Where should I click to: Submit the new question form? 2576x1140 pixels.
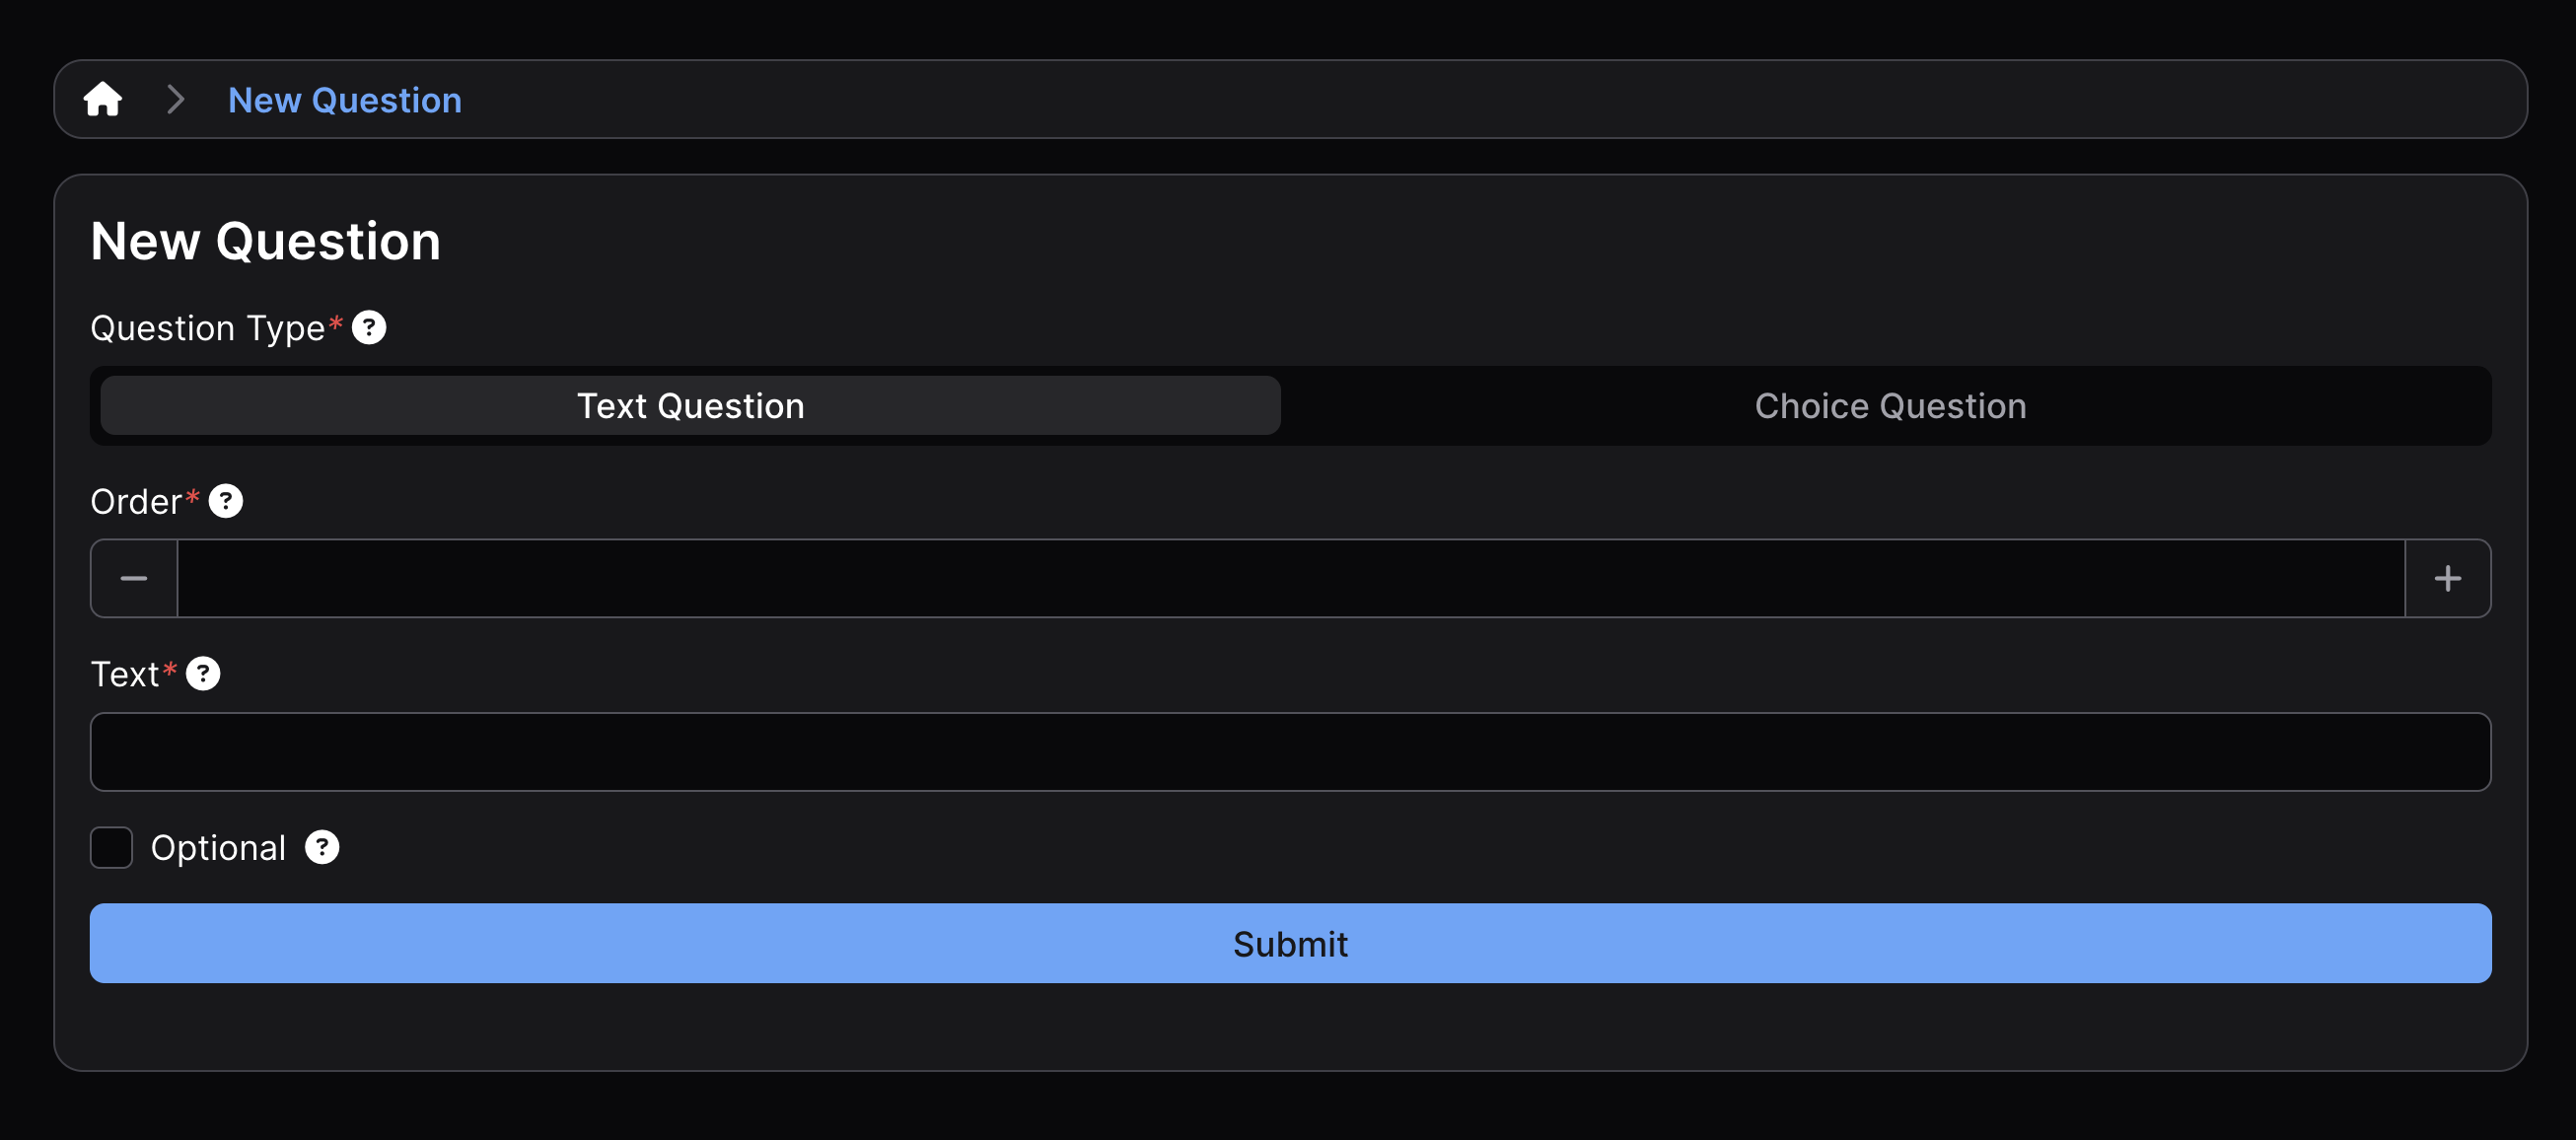click(1290, 944)
